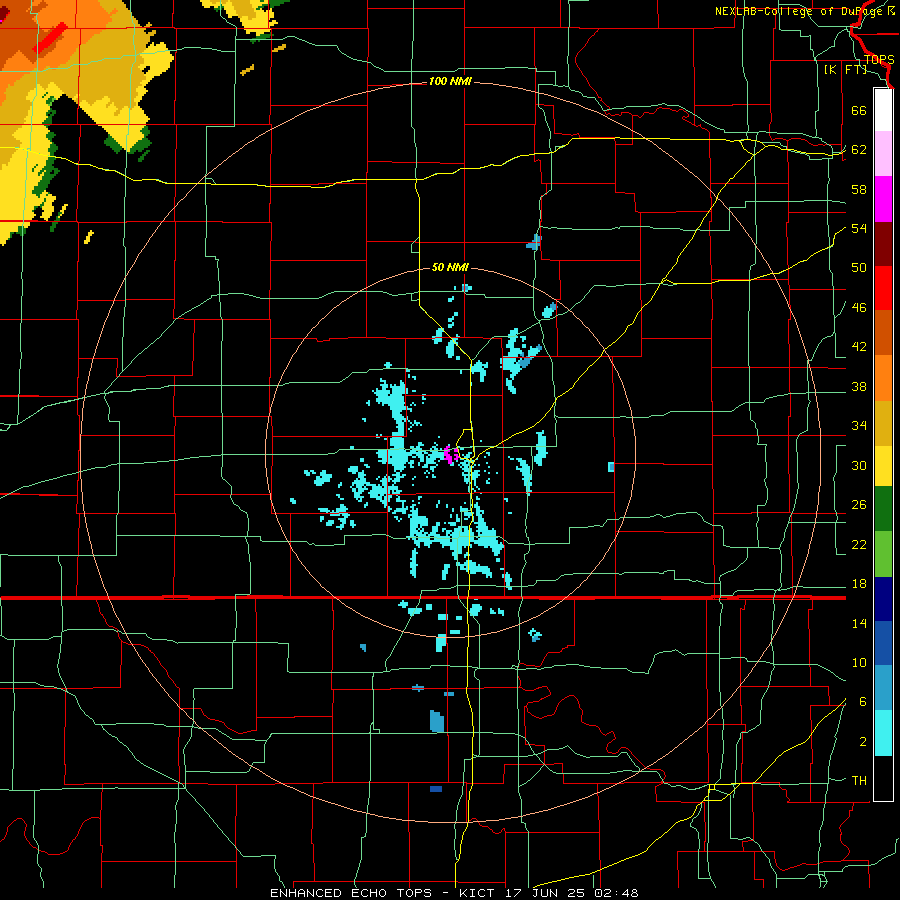Click the 42 scale label
900x900 pixels.
pyautogui.click(x=859, y=347)
